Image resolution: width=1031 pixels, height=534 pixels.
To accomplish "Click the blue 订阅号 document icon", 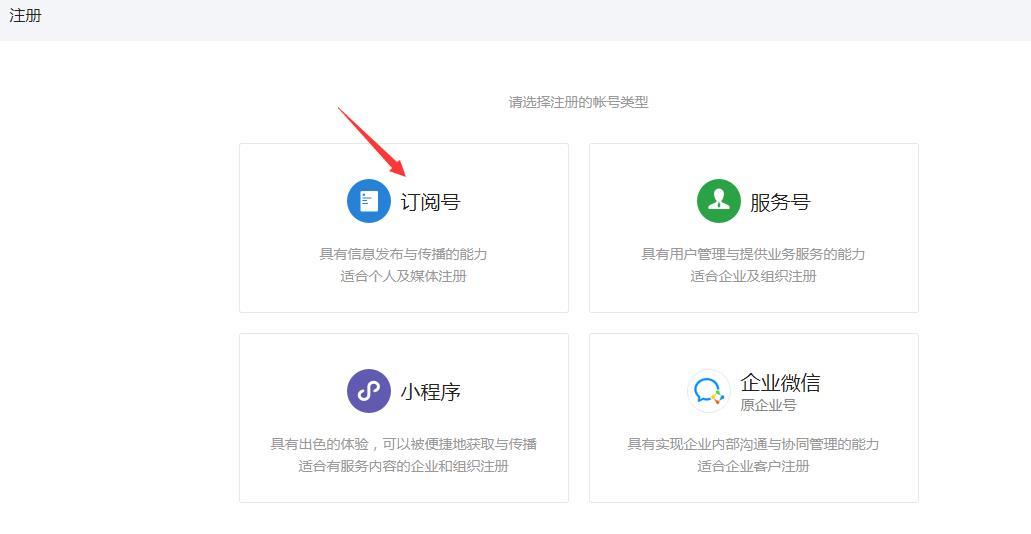I will pos(369,201).
